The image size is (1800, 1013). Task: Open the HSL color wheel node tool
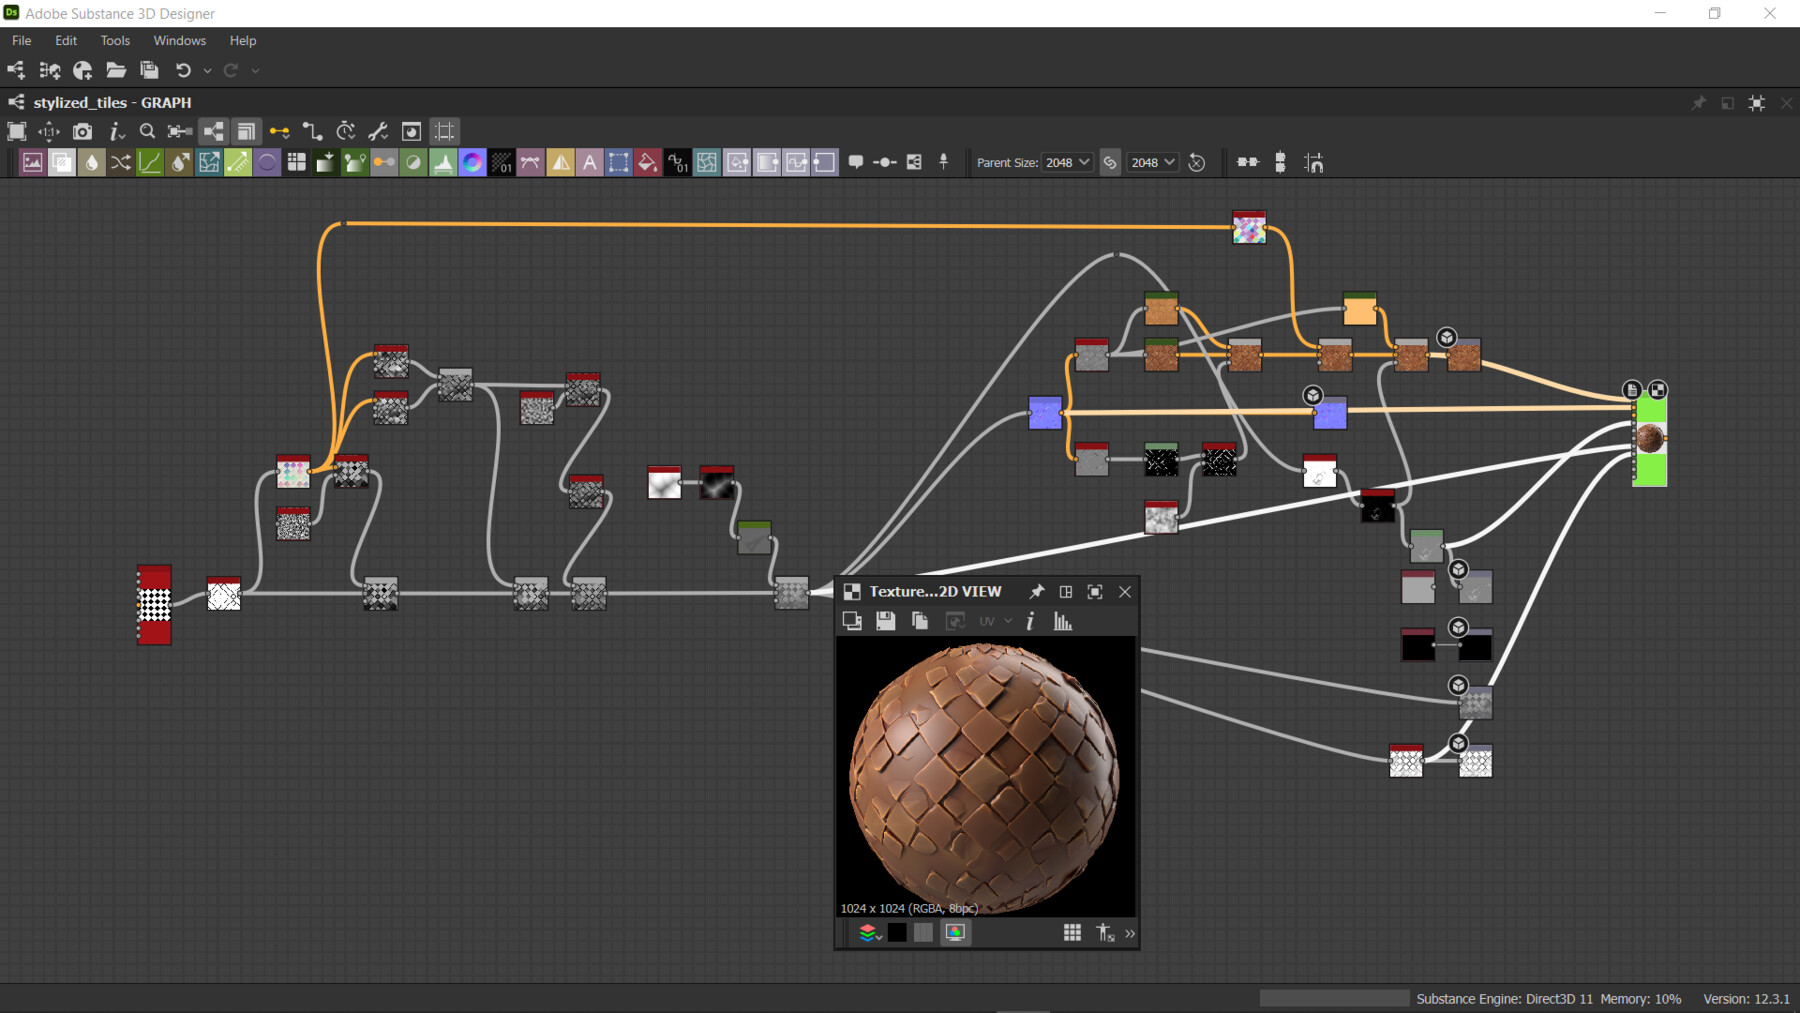(473, 162)
